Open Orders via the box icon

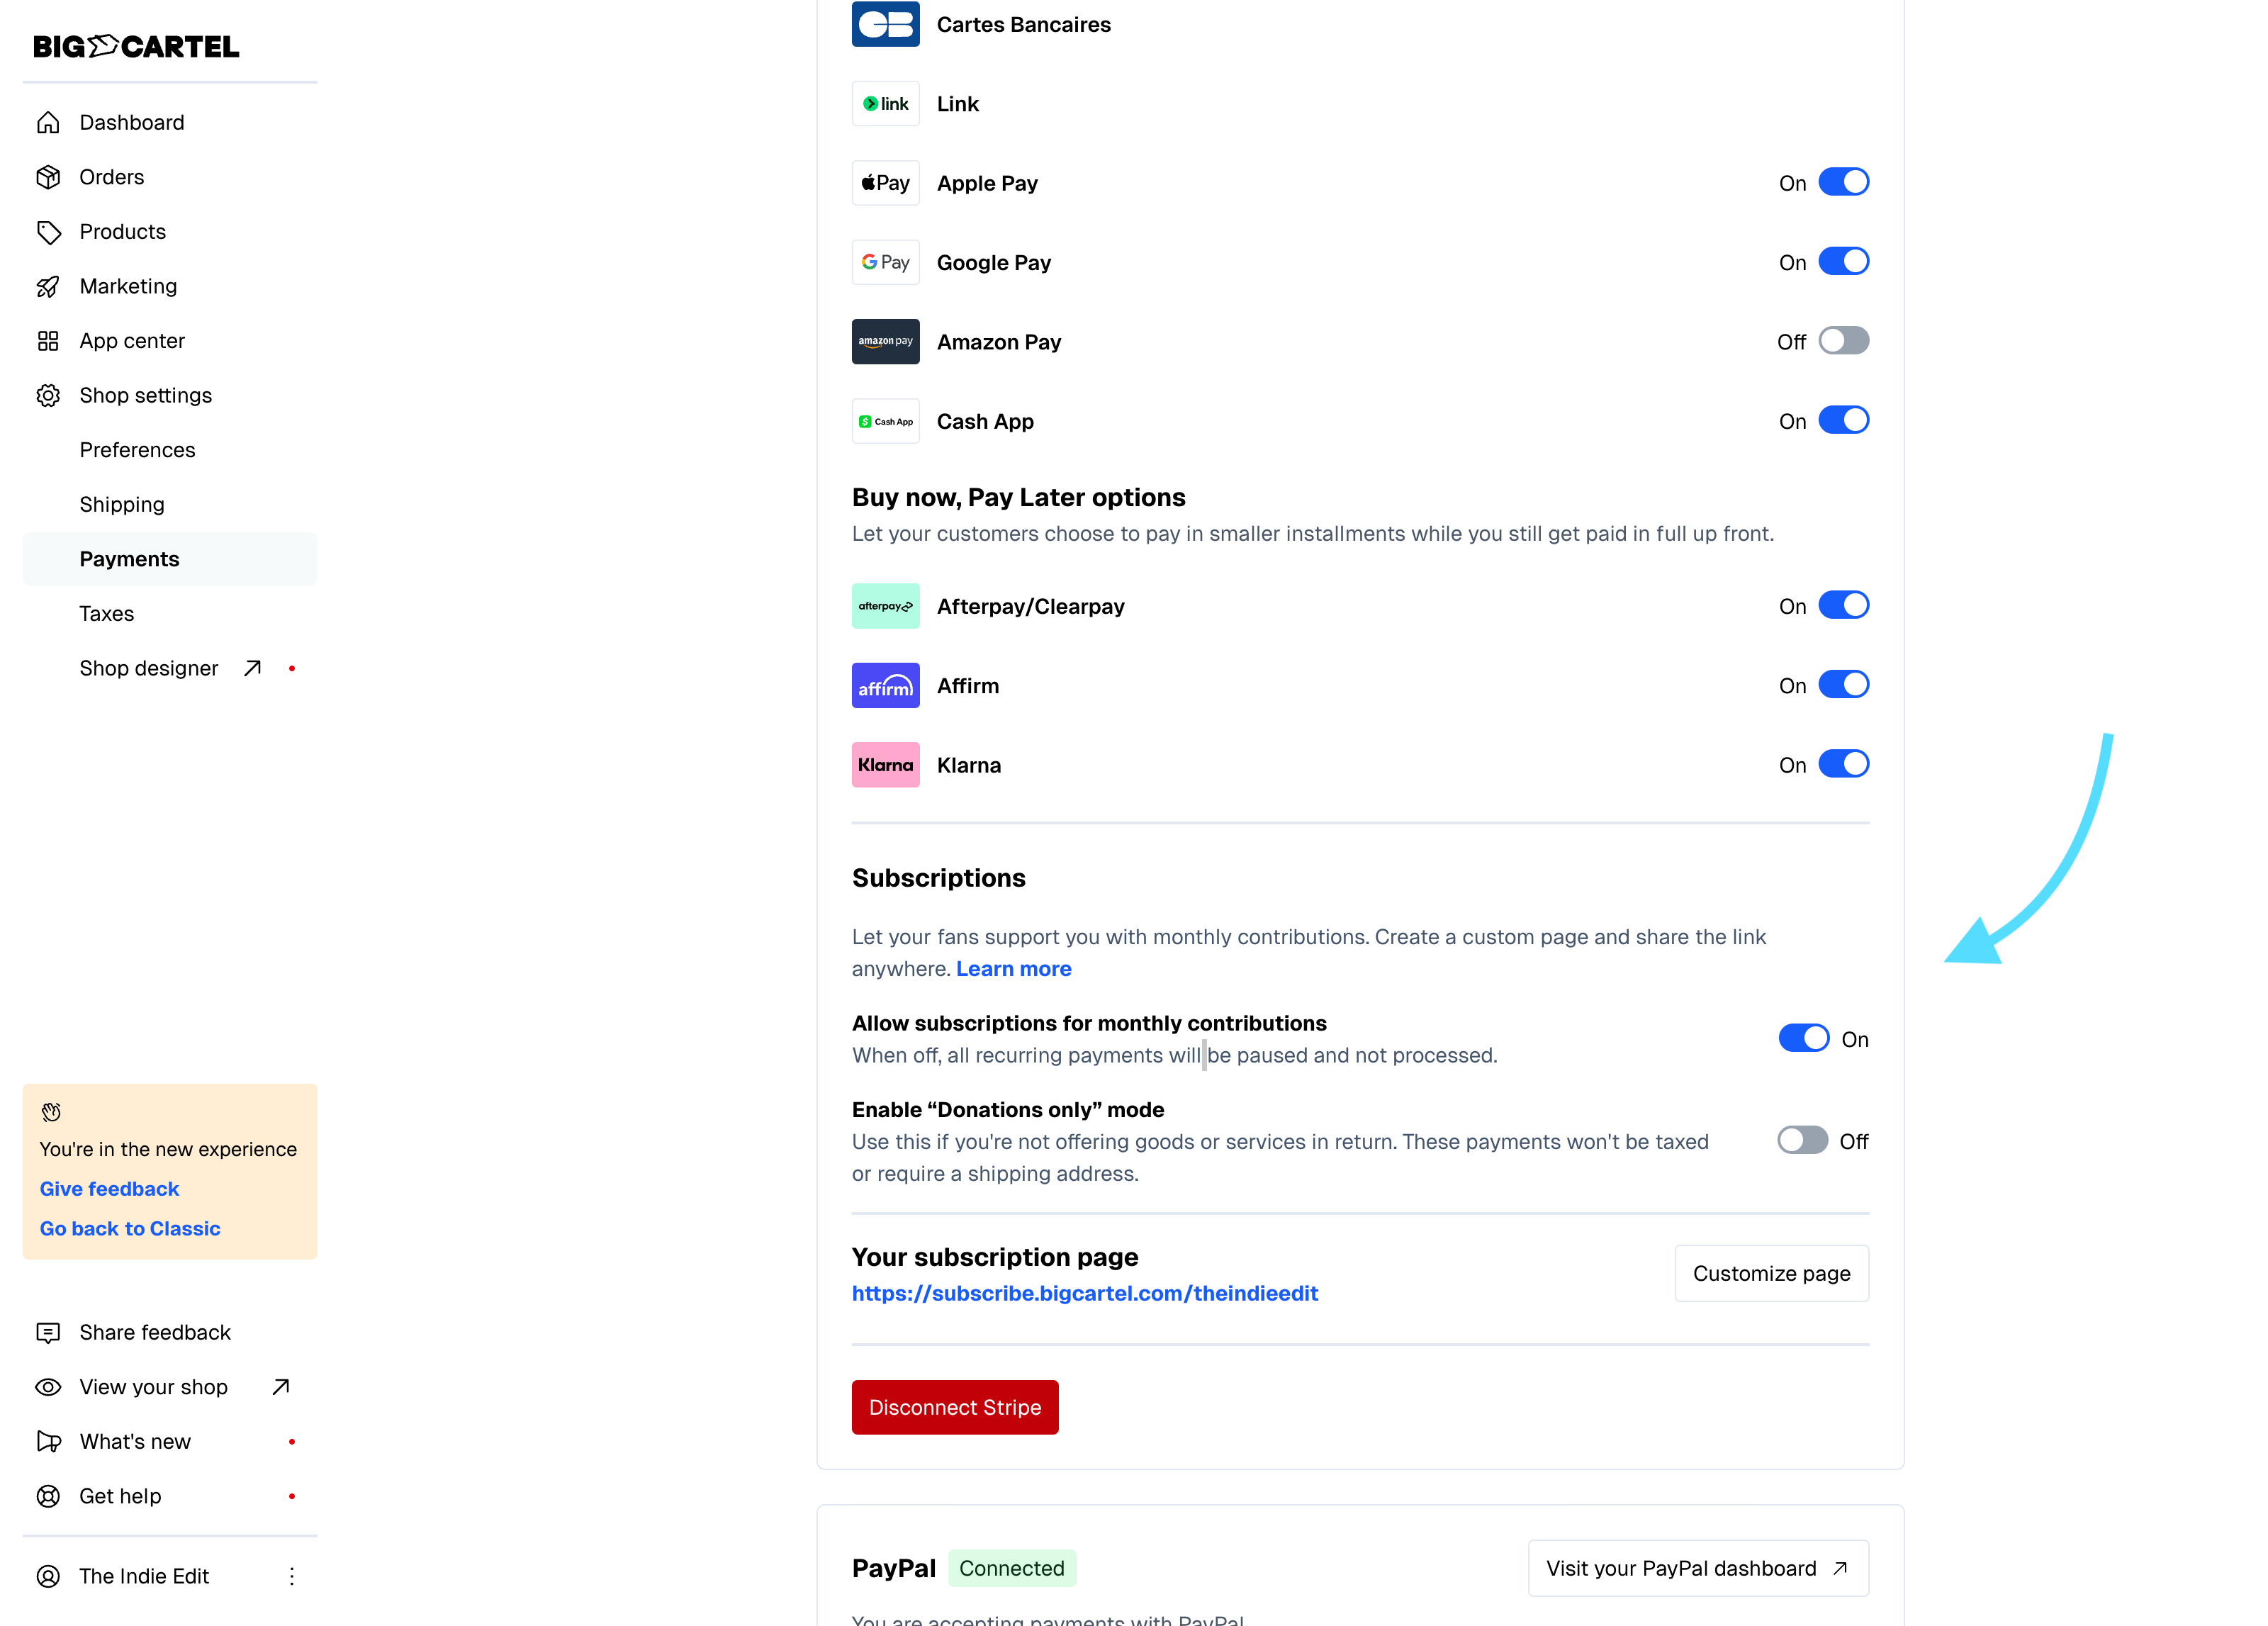(x=48, y=177)
